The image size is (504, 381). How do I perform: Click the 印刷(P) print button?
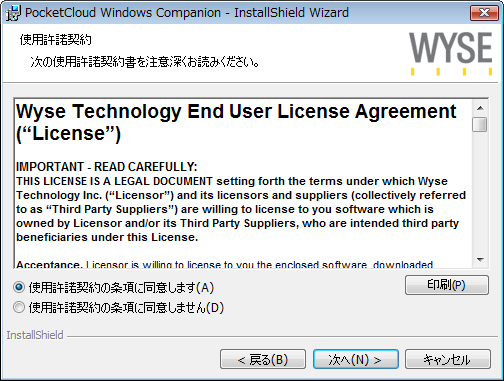[447, 285]
